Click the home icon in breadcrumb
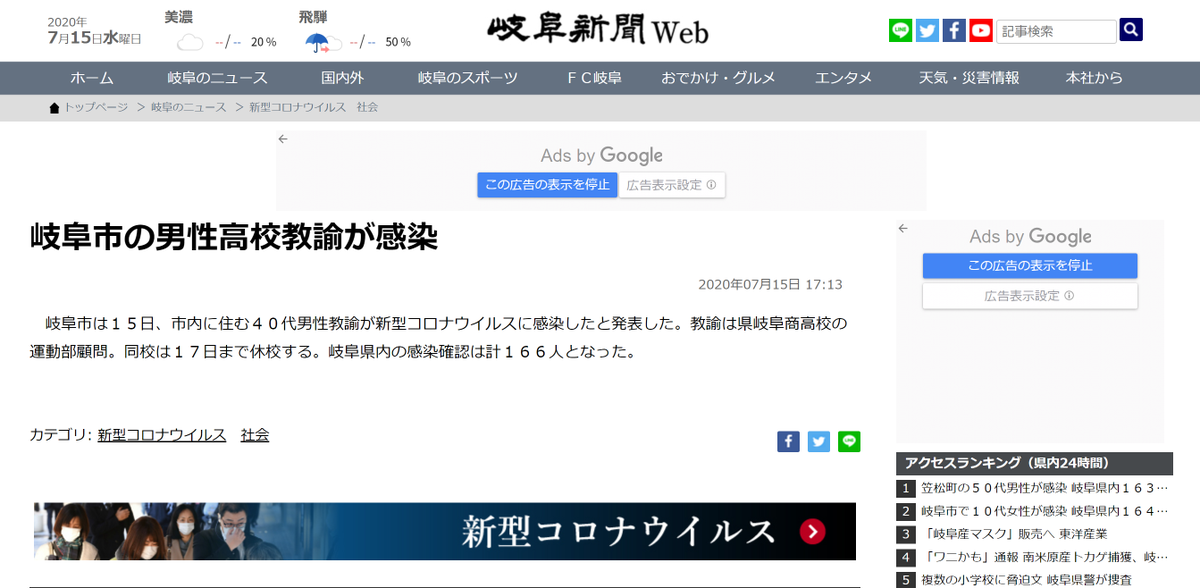Image resolution: width=1200 pixels, height=588 pixels. coord(55,108)
